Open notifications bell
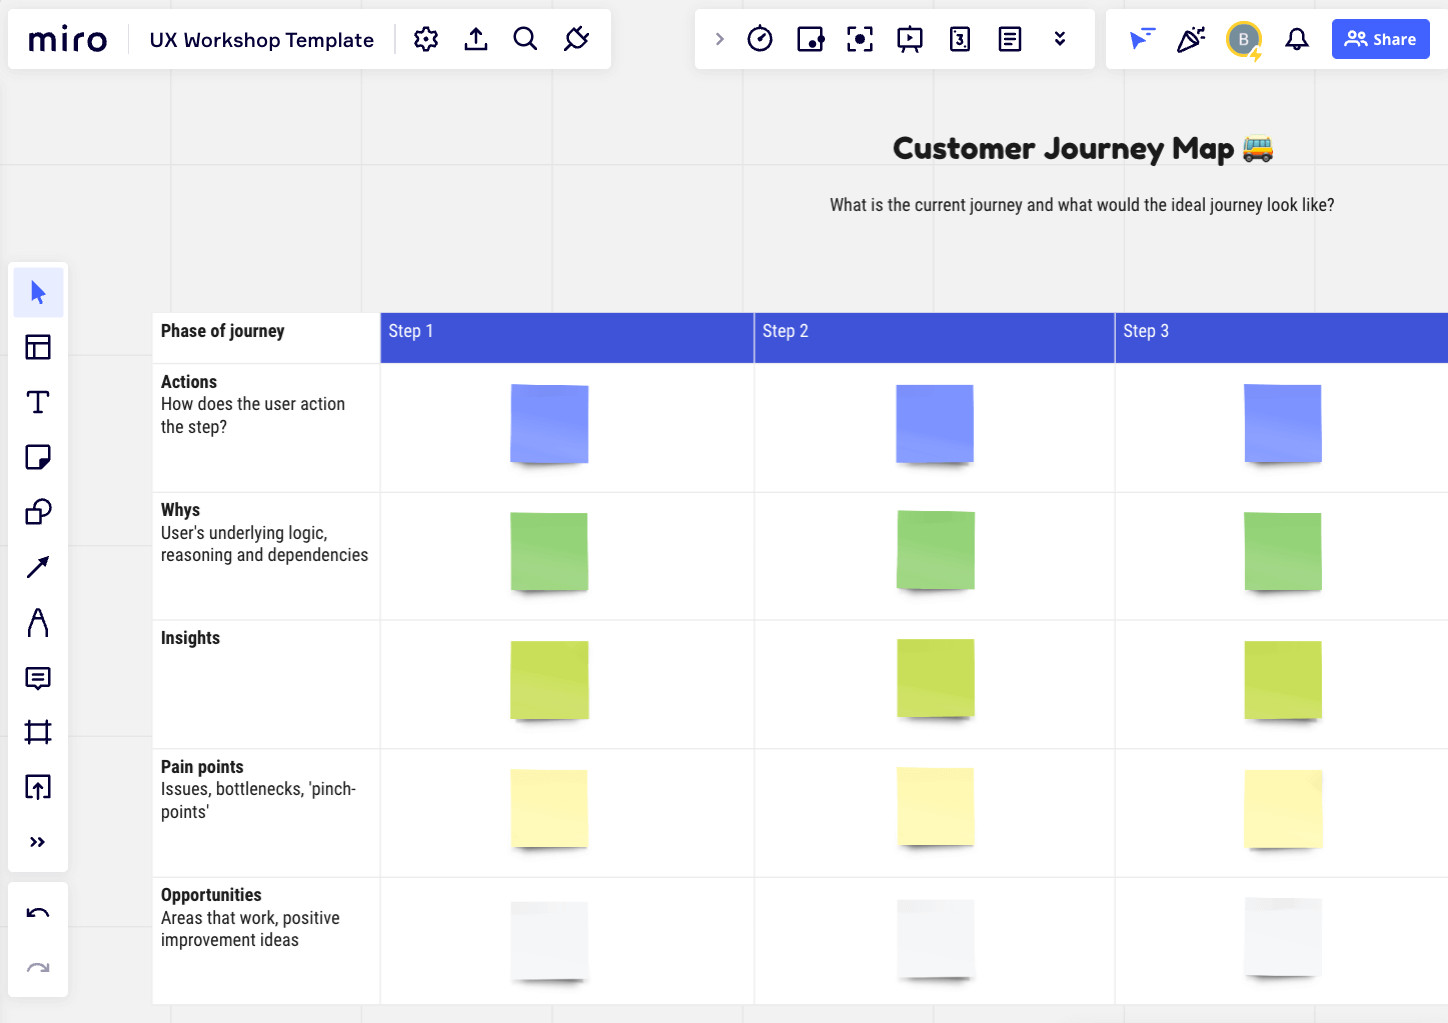 click(x=1297, y=39)
